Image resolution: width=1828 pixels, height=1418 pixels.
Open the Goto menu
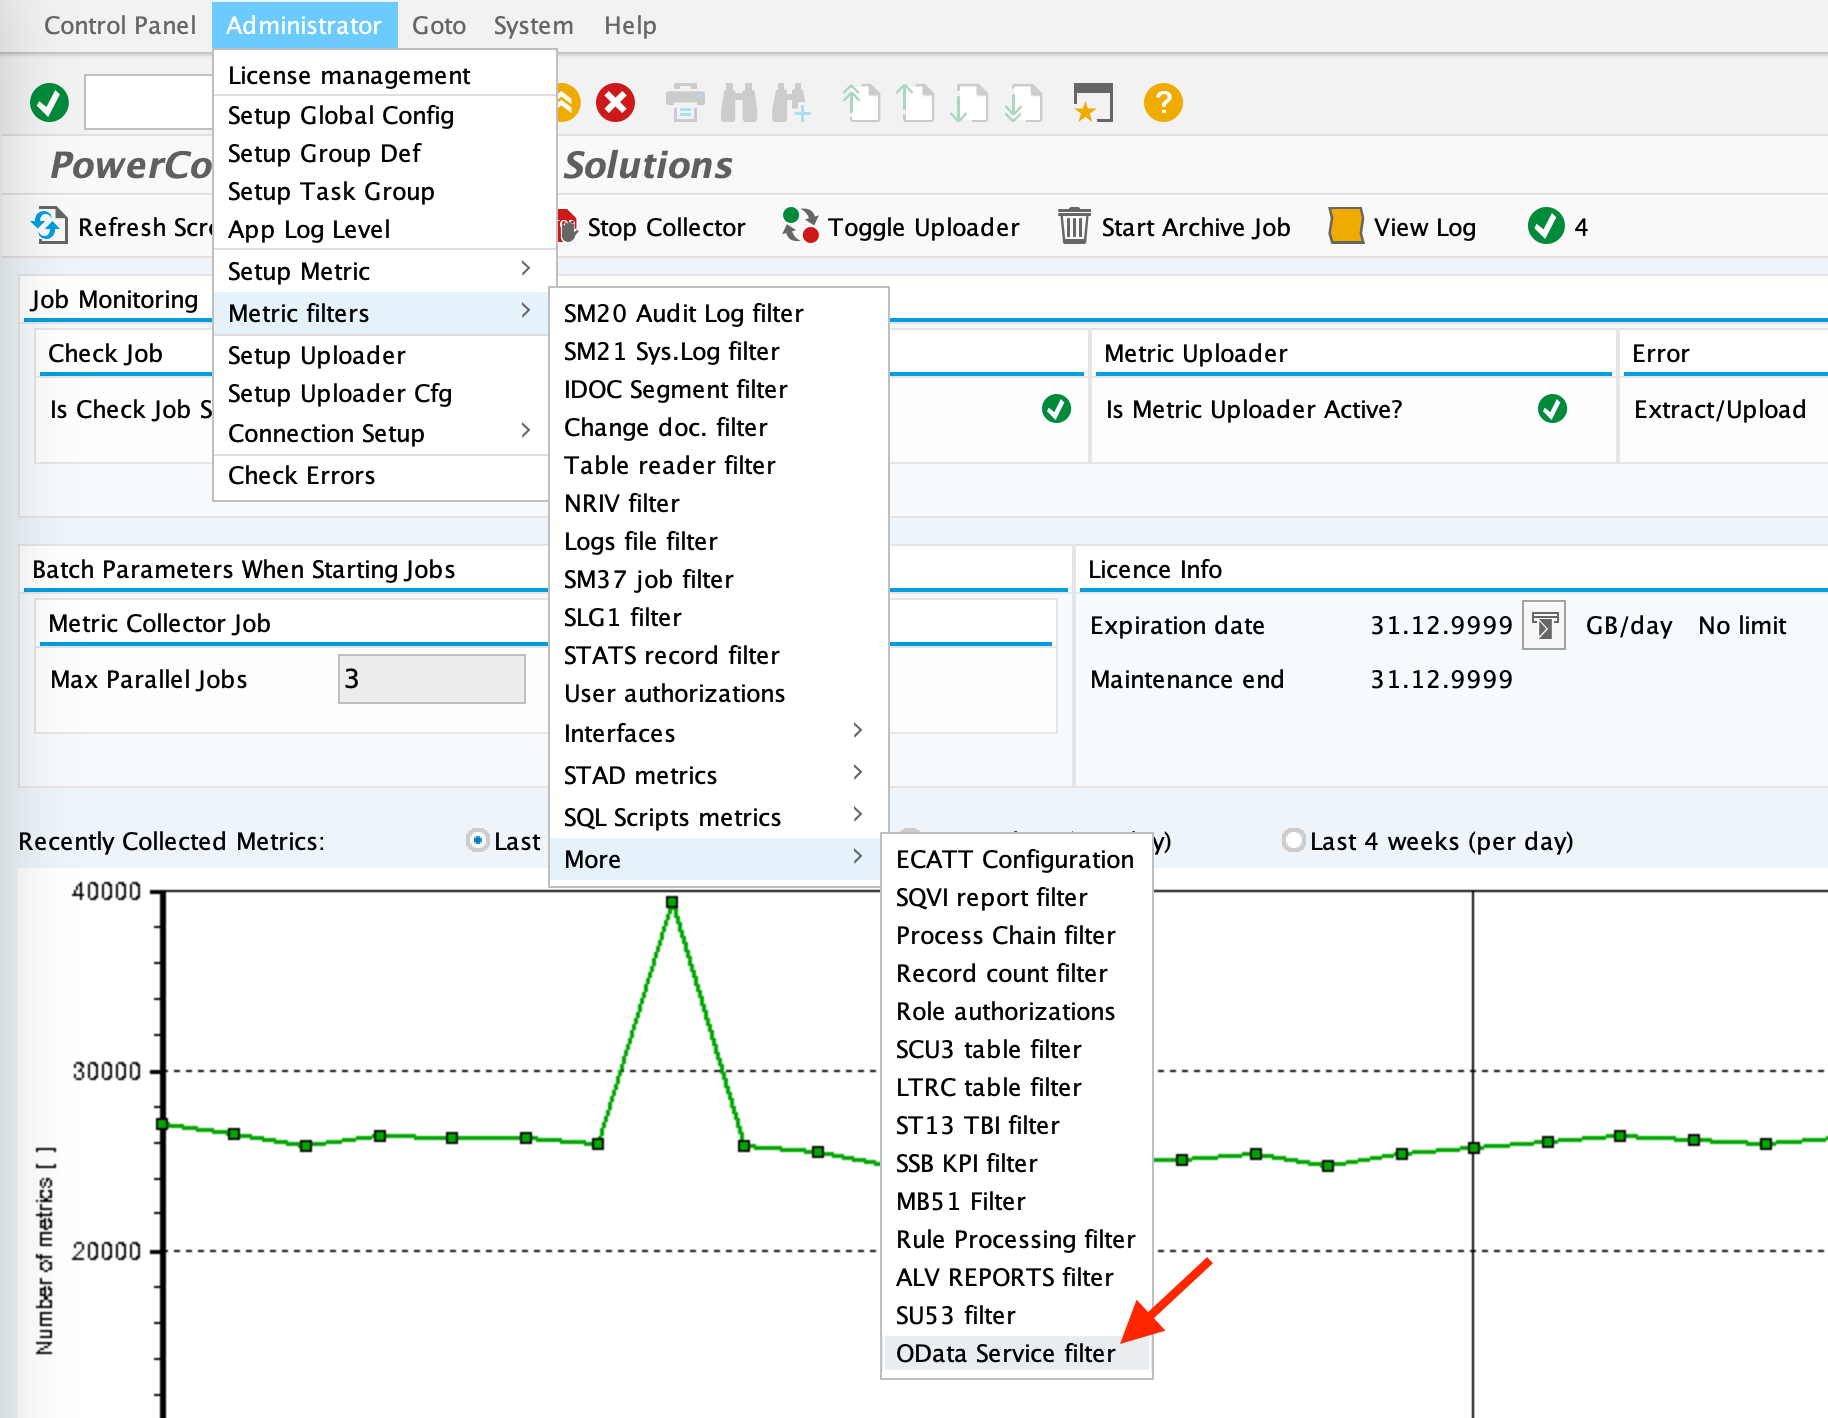(438, 25)
